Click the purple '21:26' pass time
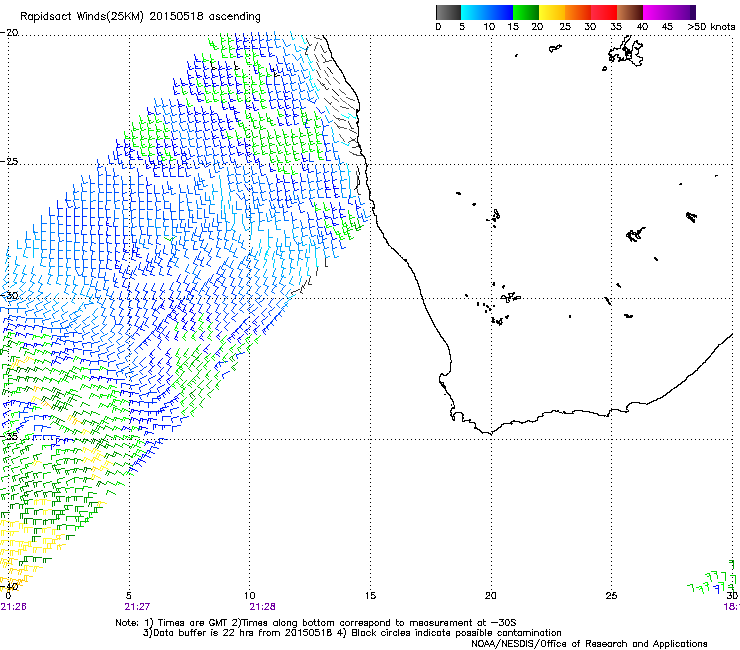The width and height of the screenshot is (740, 650). click(x=14, y=607)
